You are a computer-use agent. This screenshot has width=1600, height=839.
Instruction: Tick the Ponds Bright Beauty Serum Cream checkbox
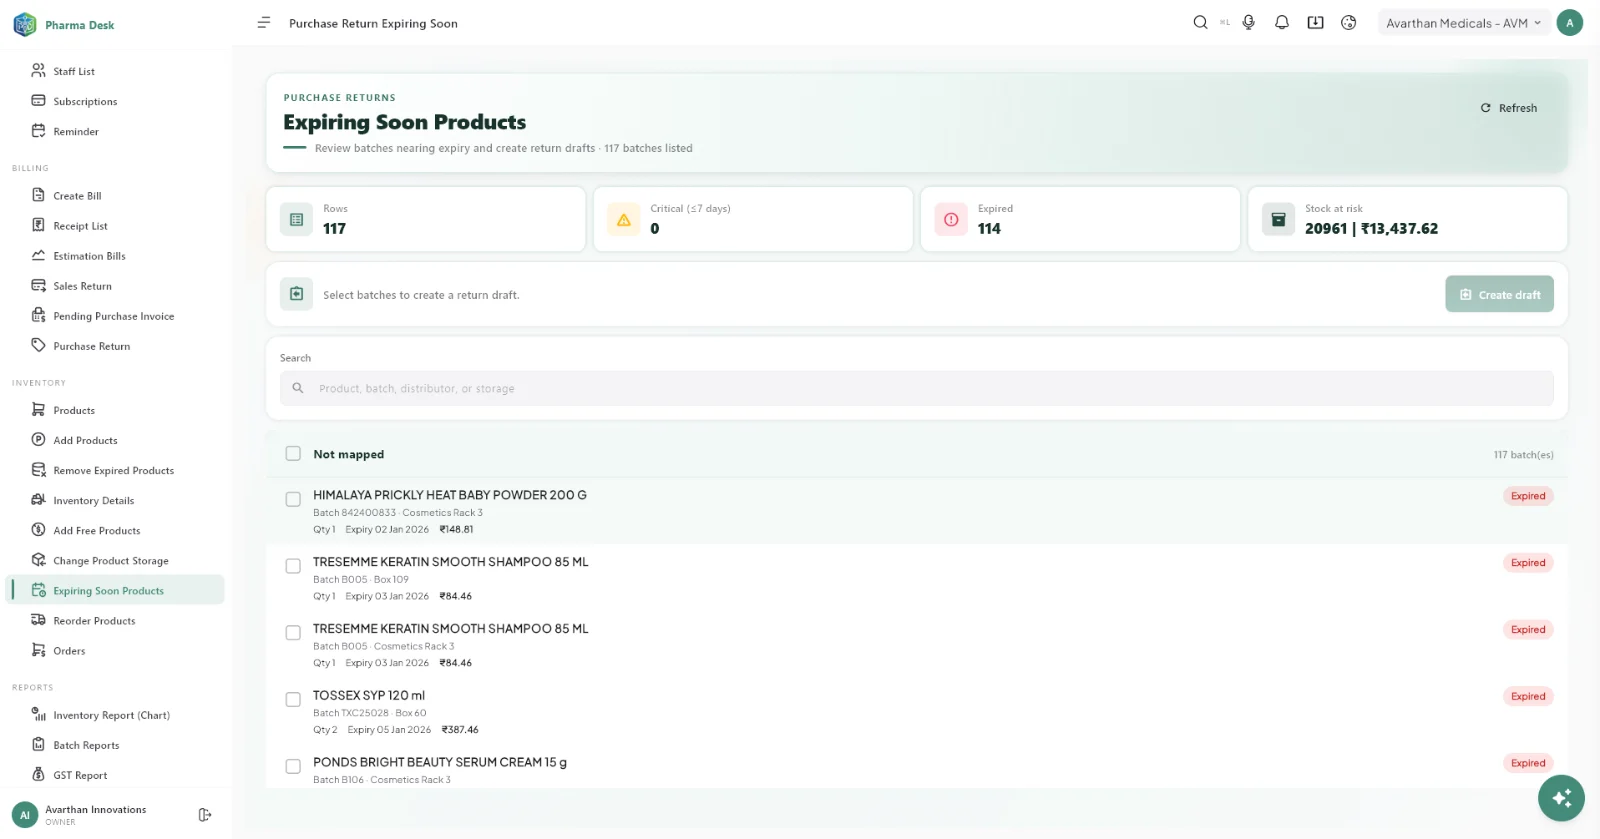click(x=293, y=767)
